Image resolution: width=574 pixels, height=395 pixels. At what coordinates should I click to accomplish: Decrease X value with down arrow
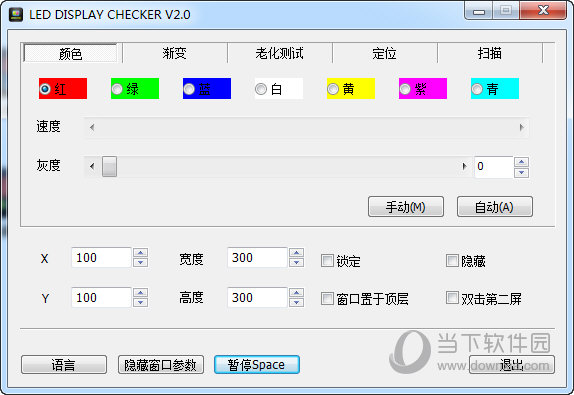(141, 262)
